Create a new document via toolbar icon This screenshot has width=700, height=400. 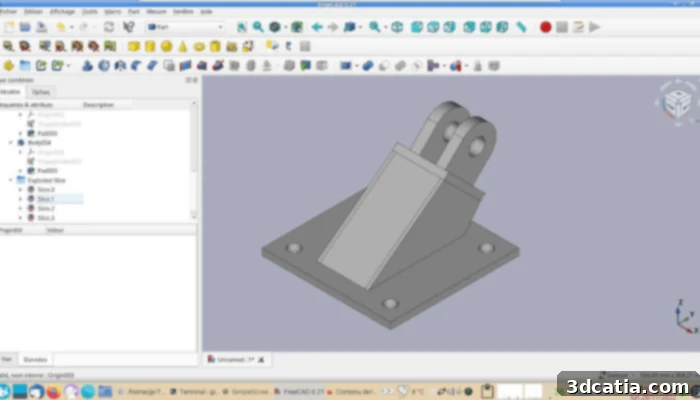coord(9,27)
